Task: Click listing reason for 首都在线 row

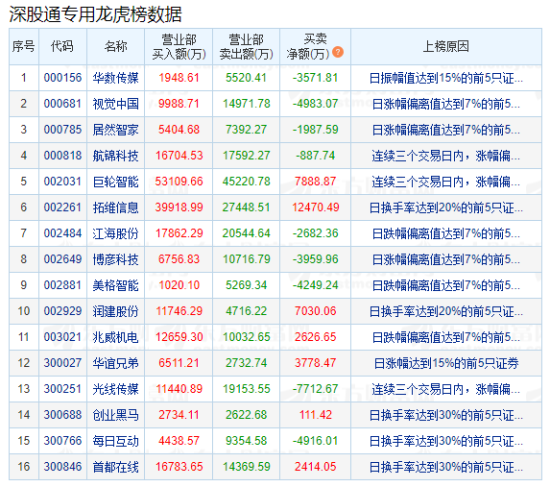Action: click(446, 467)
